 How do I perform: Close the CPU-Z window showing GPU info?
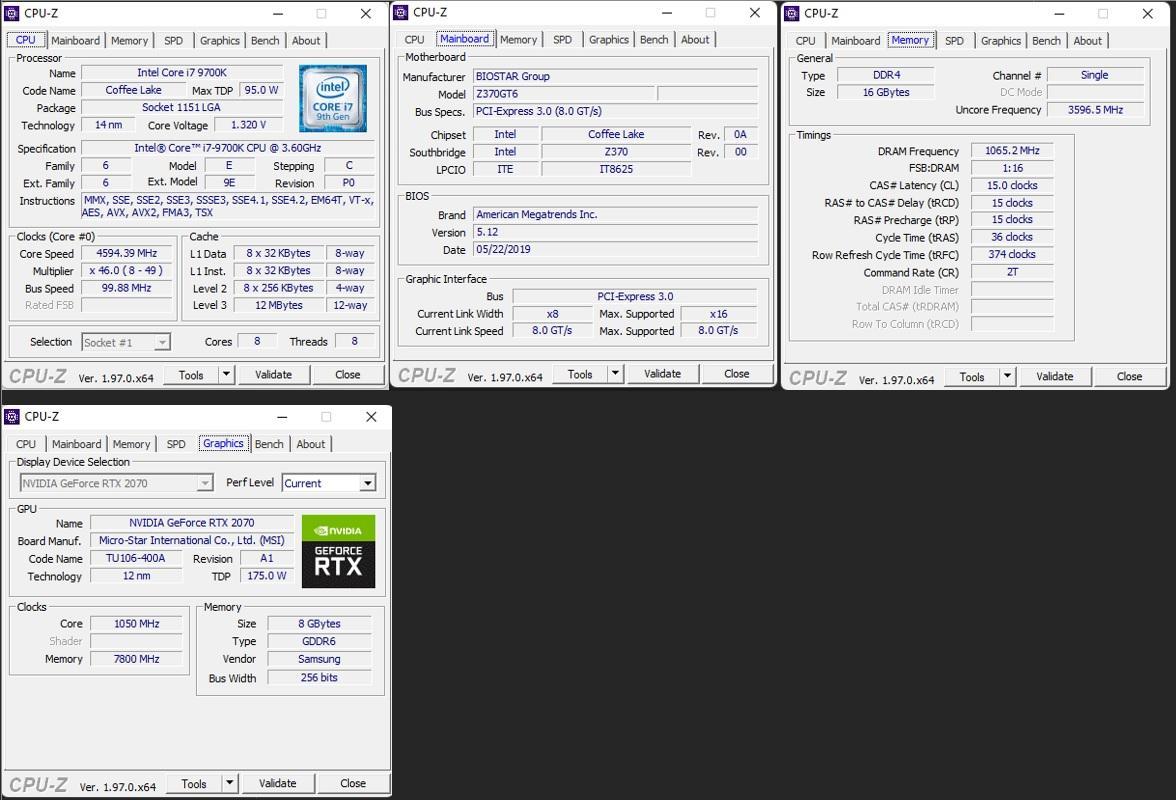pos(370,417)
